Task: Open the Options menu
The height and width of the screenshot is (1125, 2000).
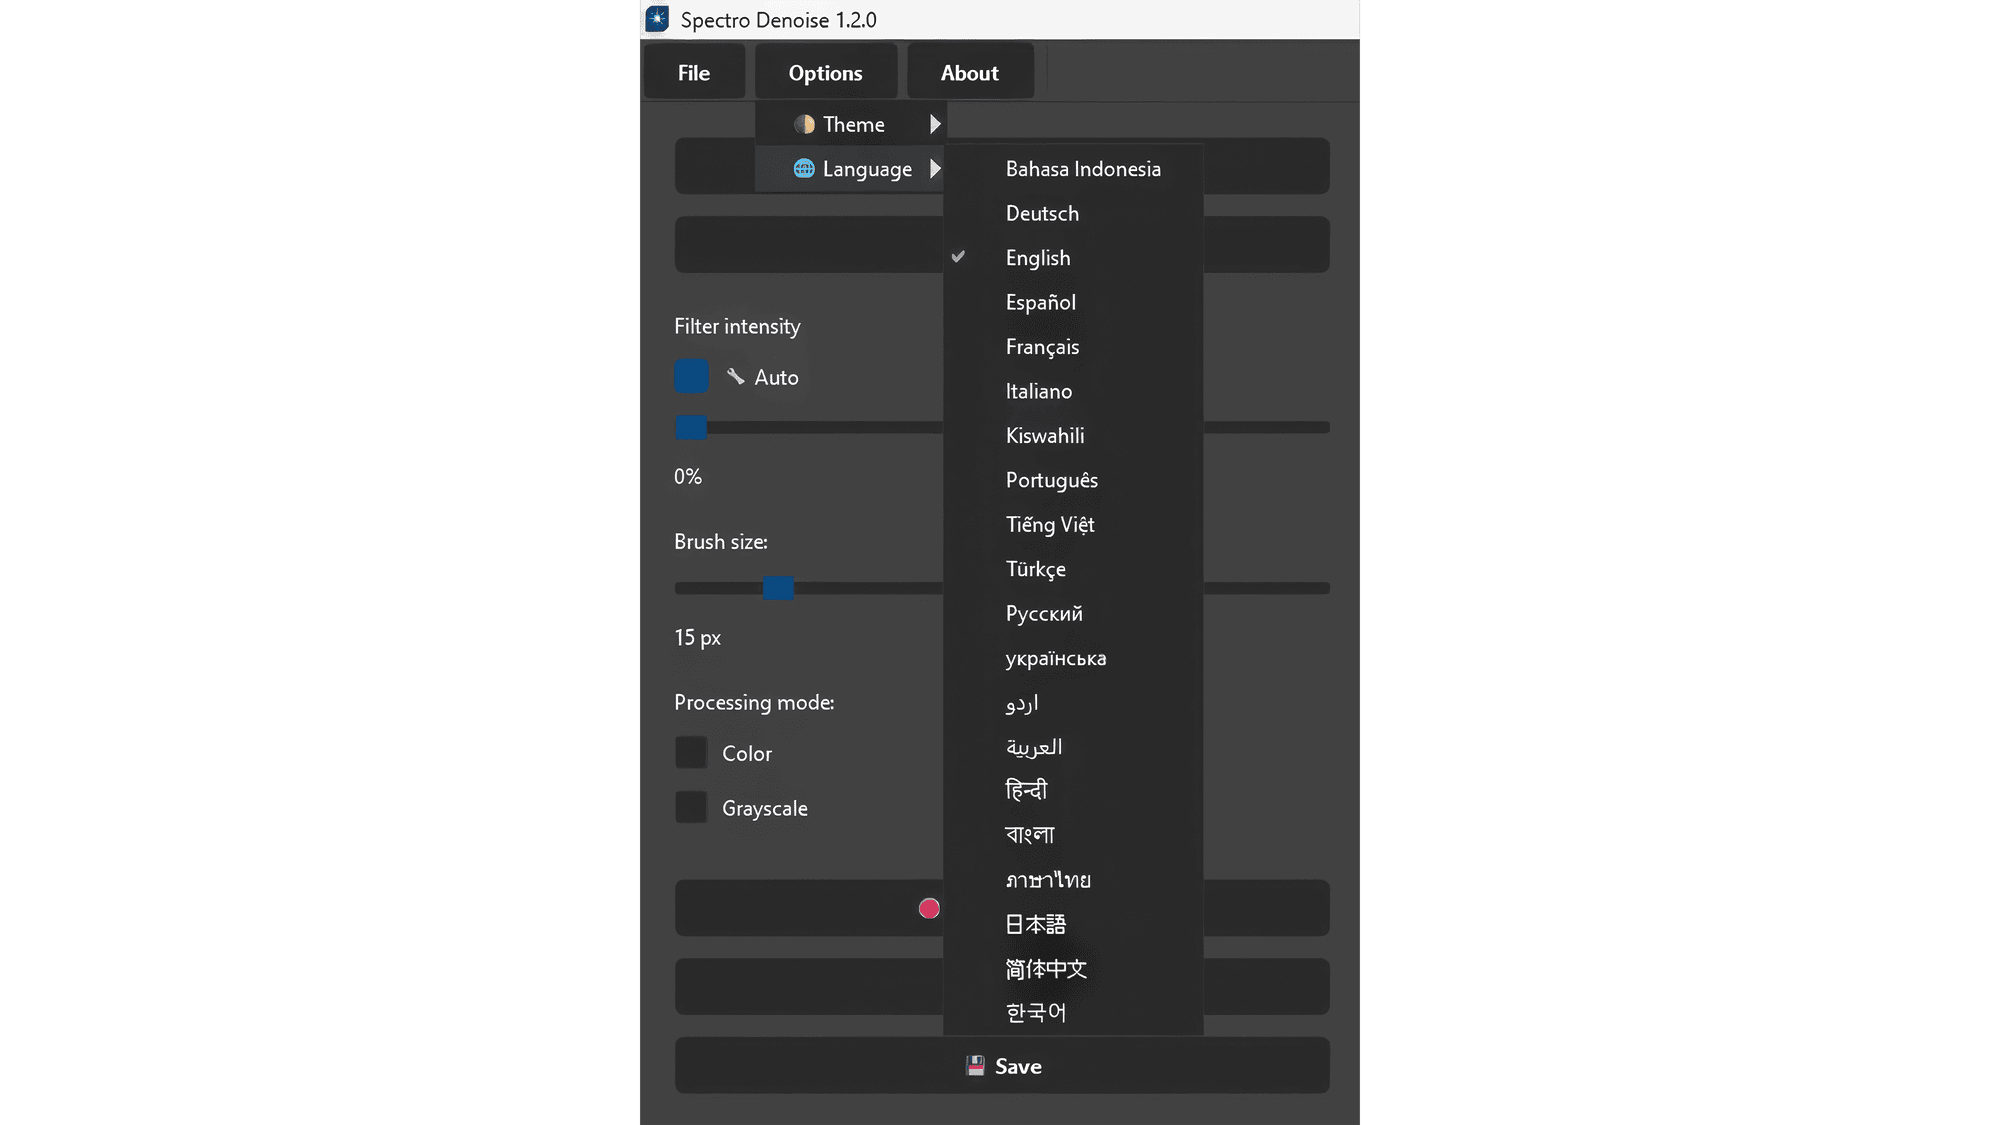Action: coord(825,73)
